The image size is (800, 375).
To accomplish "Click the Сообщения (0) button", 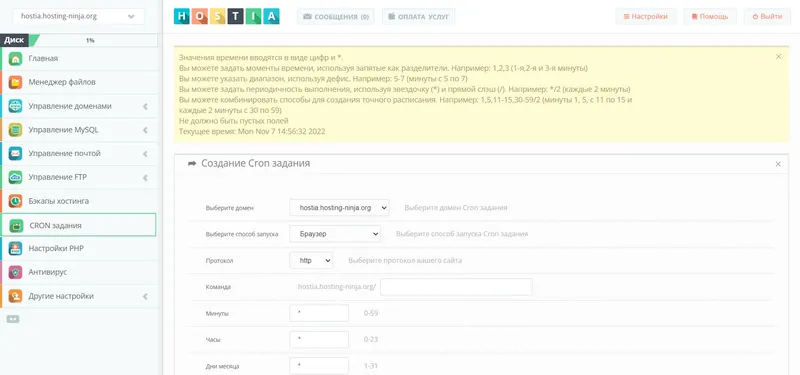I will click(336, 16).
